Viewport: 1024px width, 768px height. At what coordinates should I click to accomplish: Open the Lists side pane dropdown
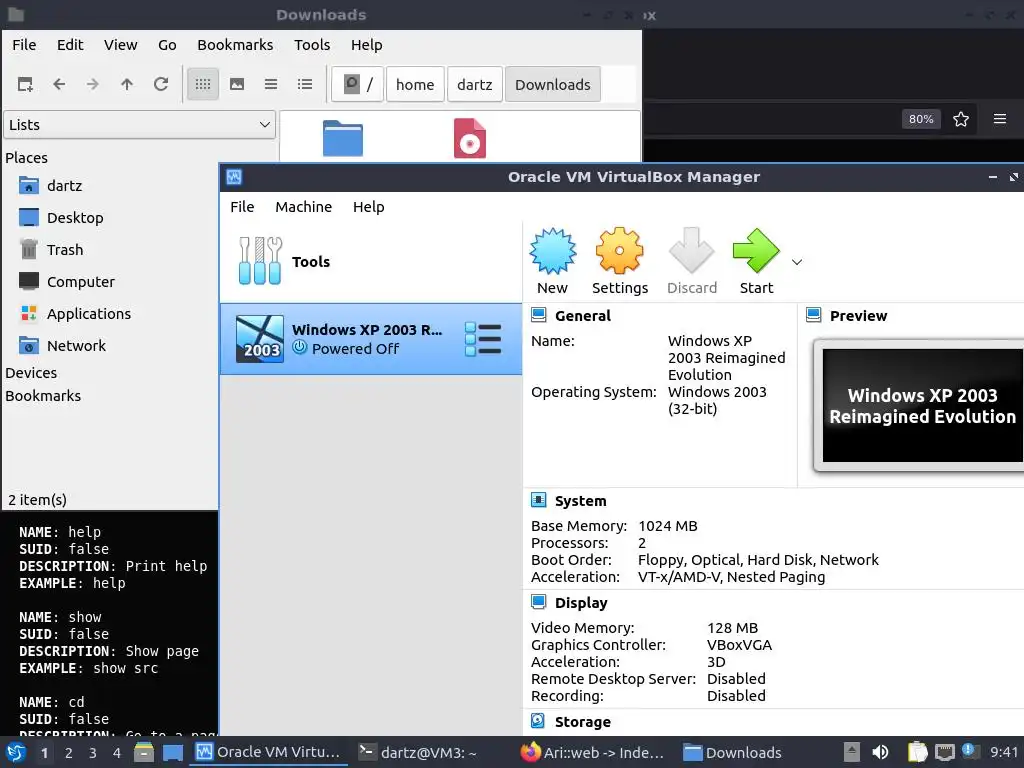[x=140, y=125]
